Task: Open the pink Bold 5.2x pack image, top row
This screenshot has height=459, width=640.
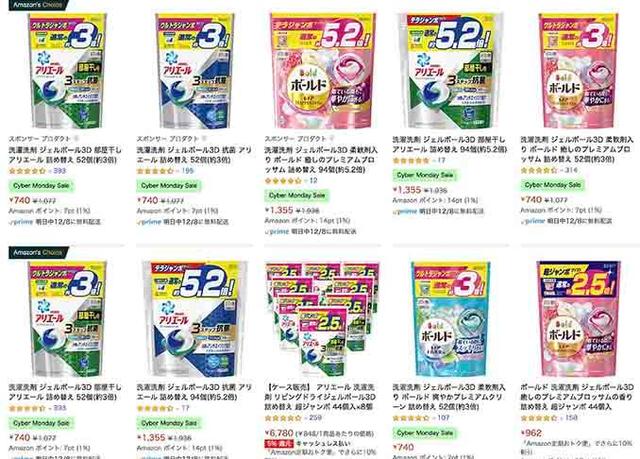Action: click(x=322, y=71)
